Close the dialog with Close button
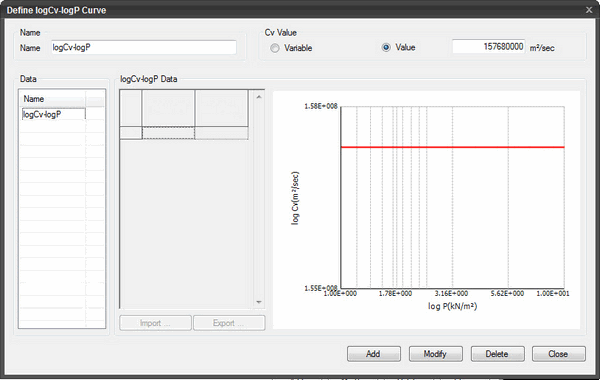600x380 pixels. 559,354
